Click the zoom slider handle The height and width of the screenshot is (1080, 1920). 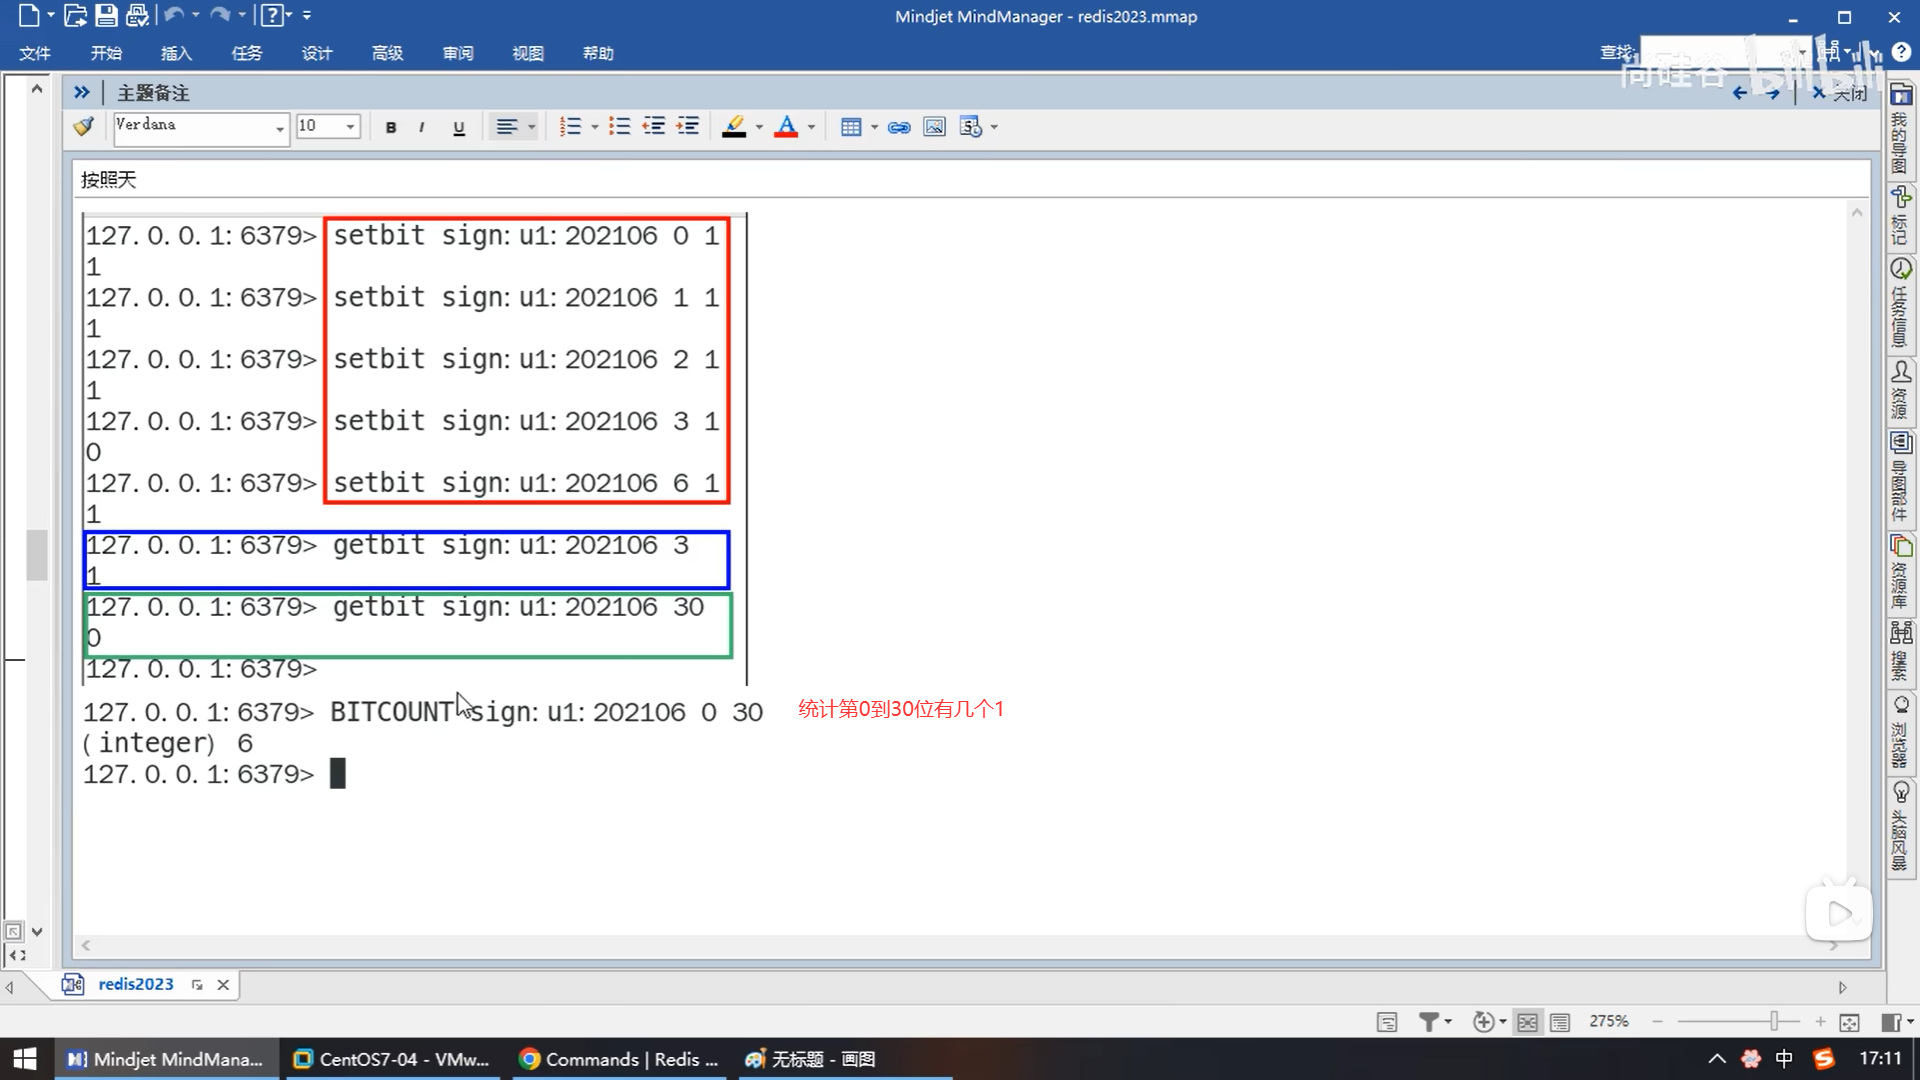(1774, 1022)
